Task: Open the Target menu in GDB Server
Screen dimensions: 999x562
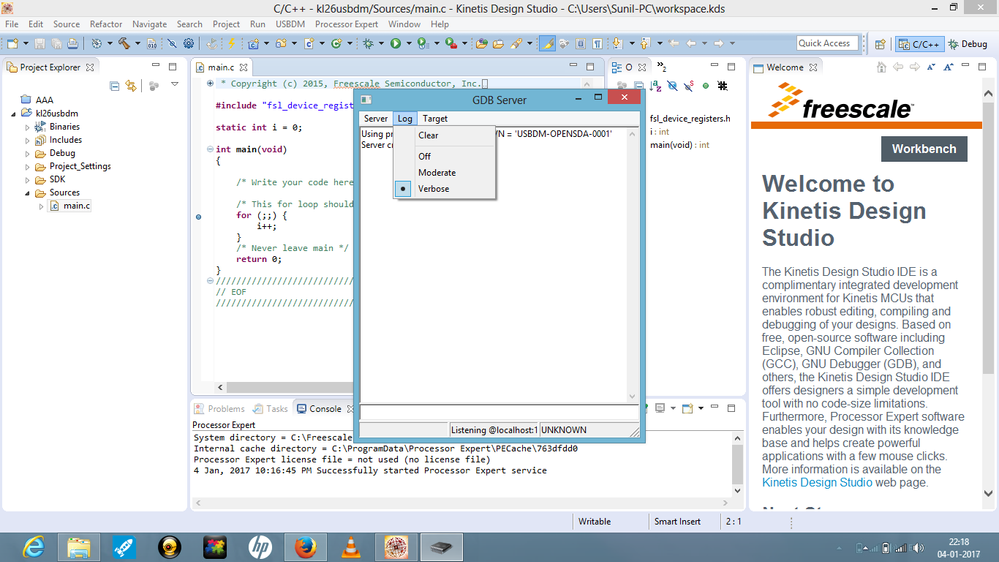Action: pyautogui.click(x=435, y=118)
